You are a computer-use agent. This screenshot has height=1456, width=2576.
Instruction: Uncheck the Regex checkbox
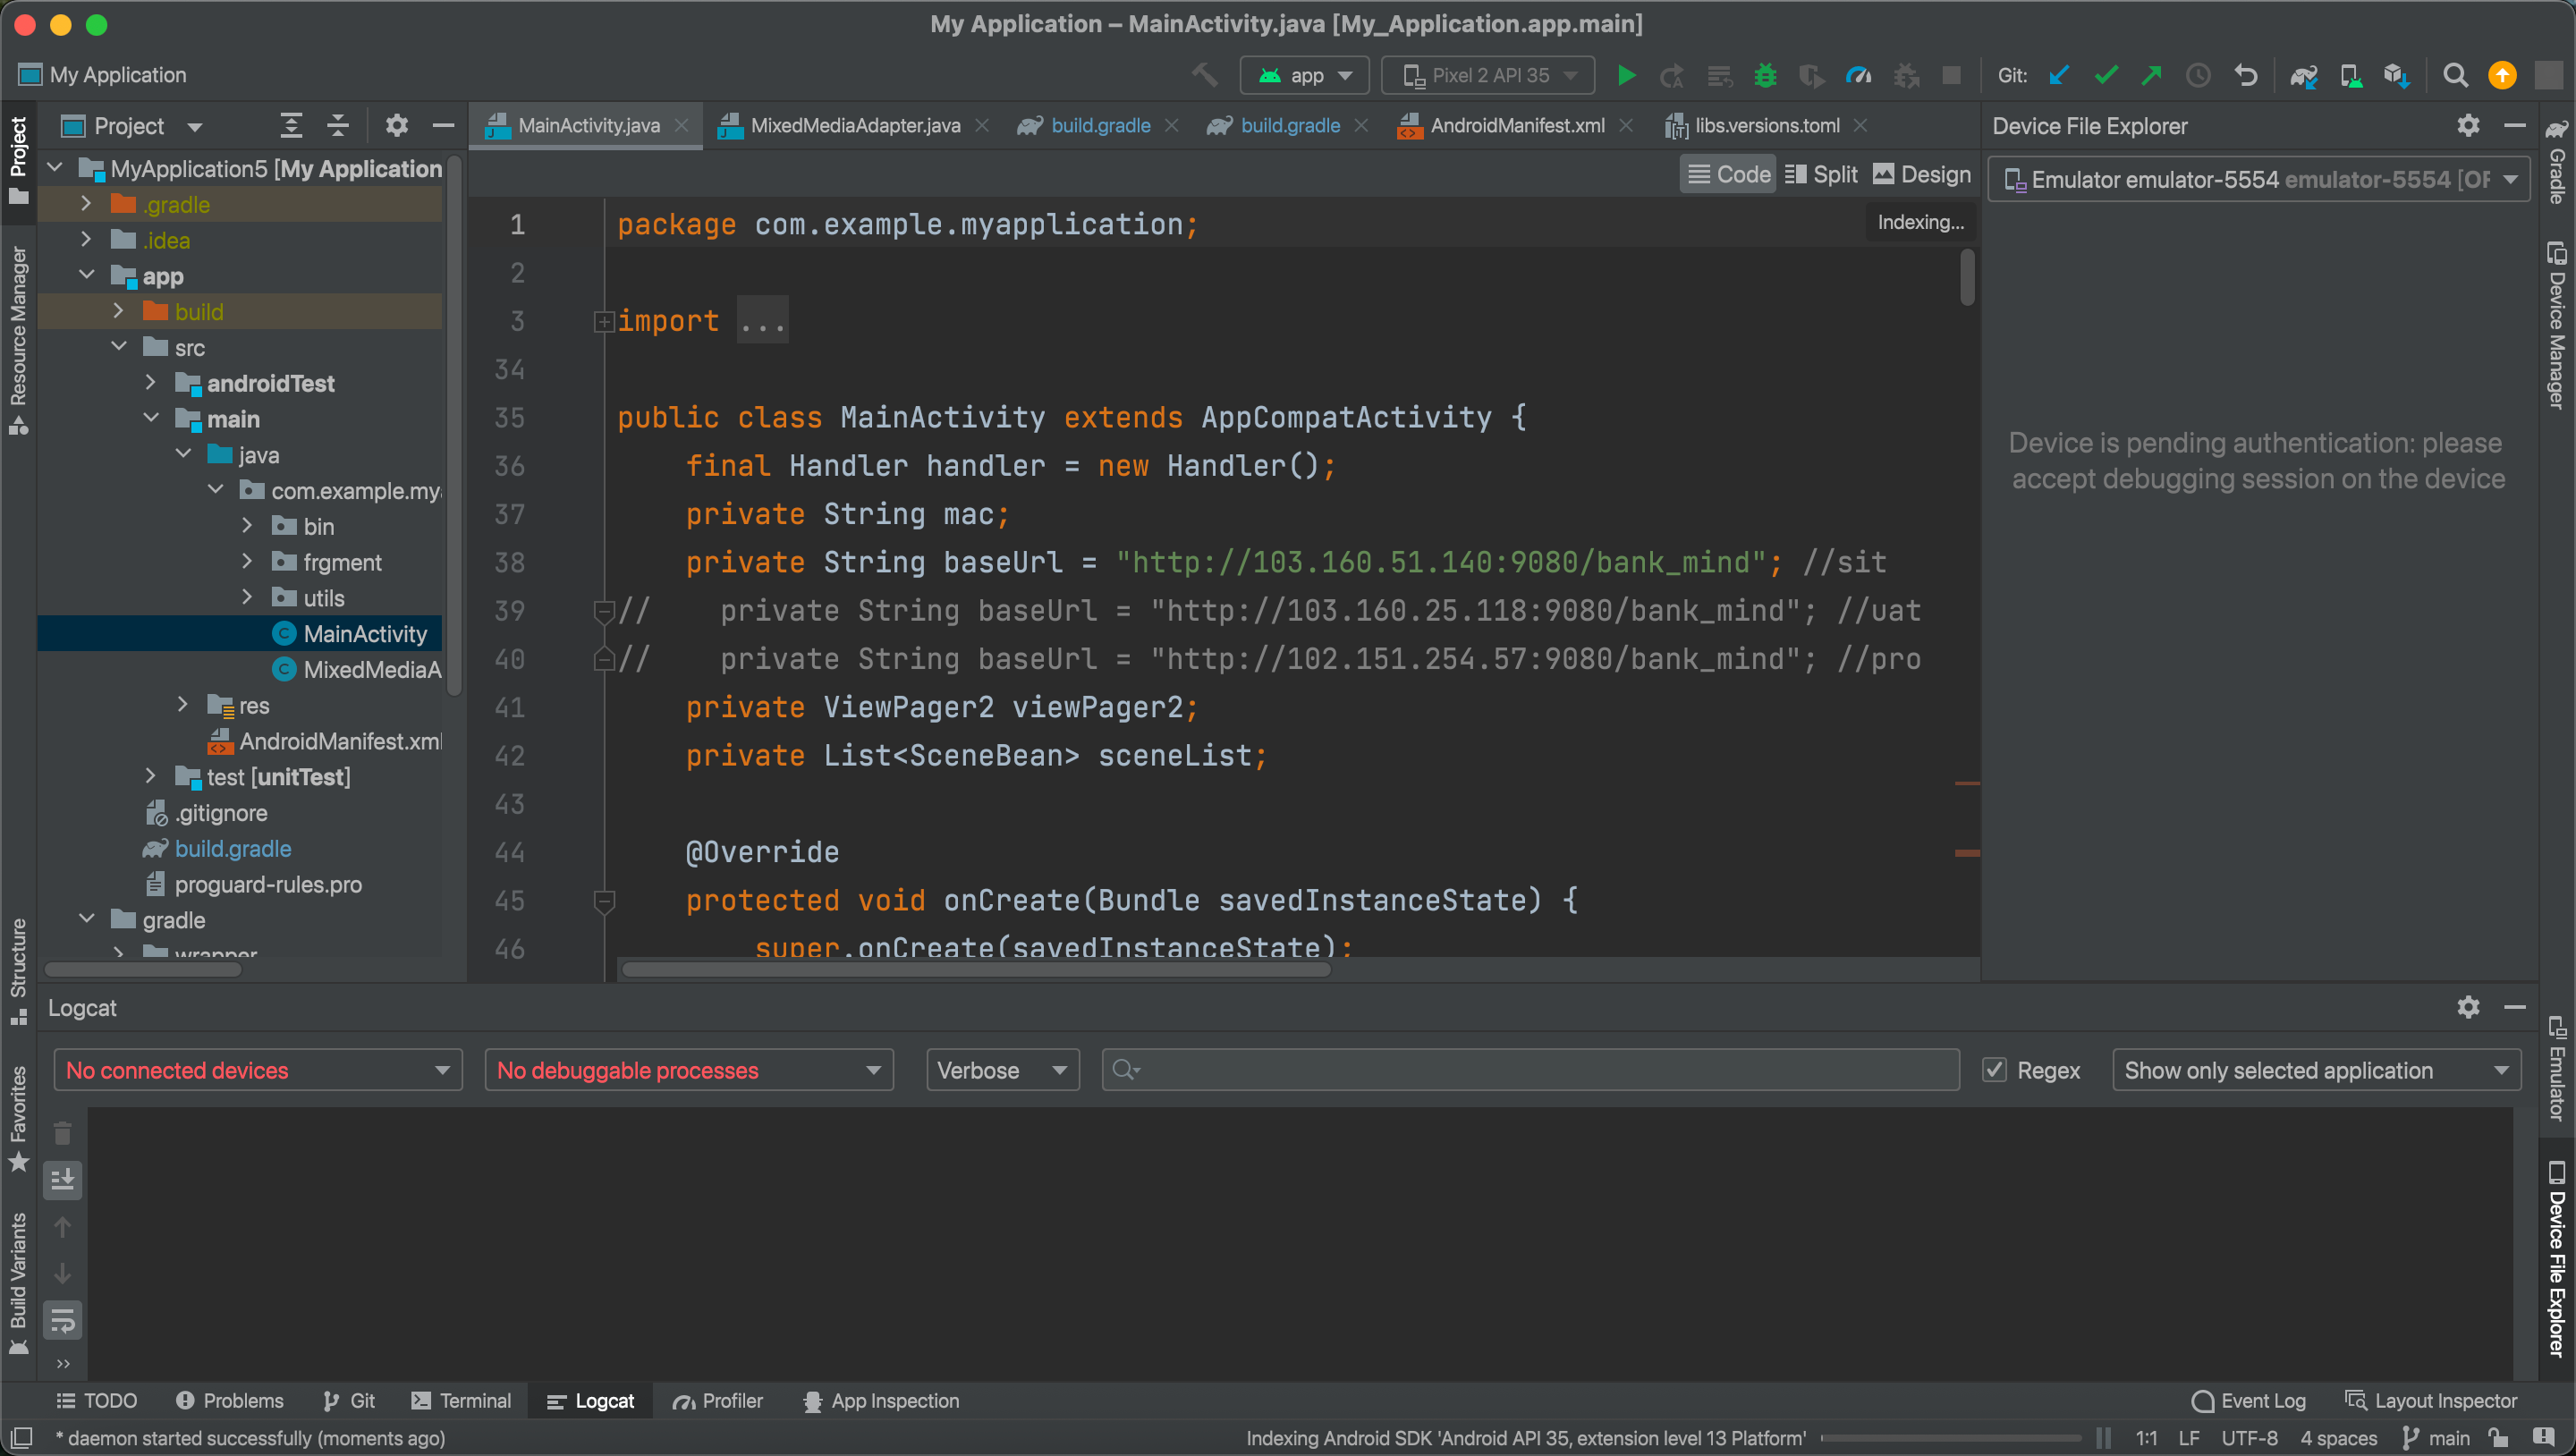1994,1070
